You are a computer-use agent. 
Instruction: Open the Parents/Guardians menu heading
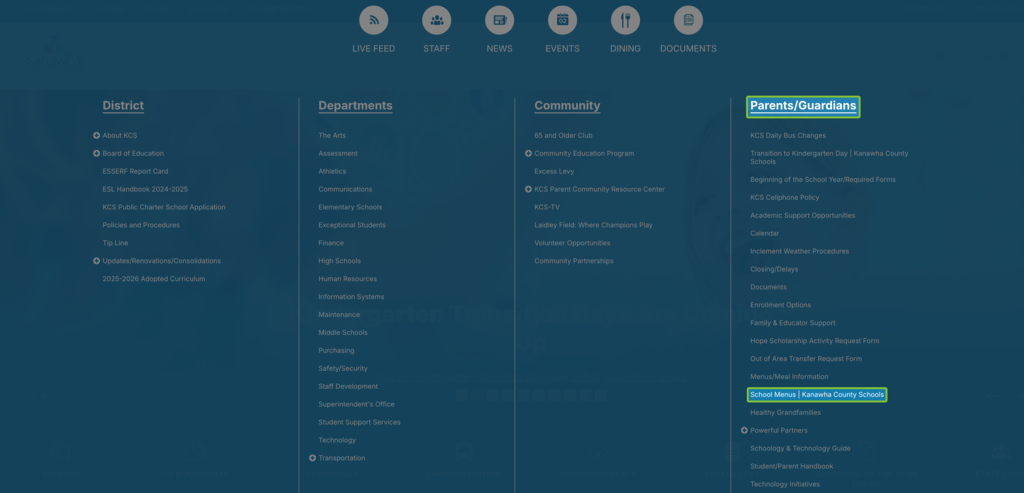tap(803, 106)
